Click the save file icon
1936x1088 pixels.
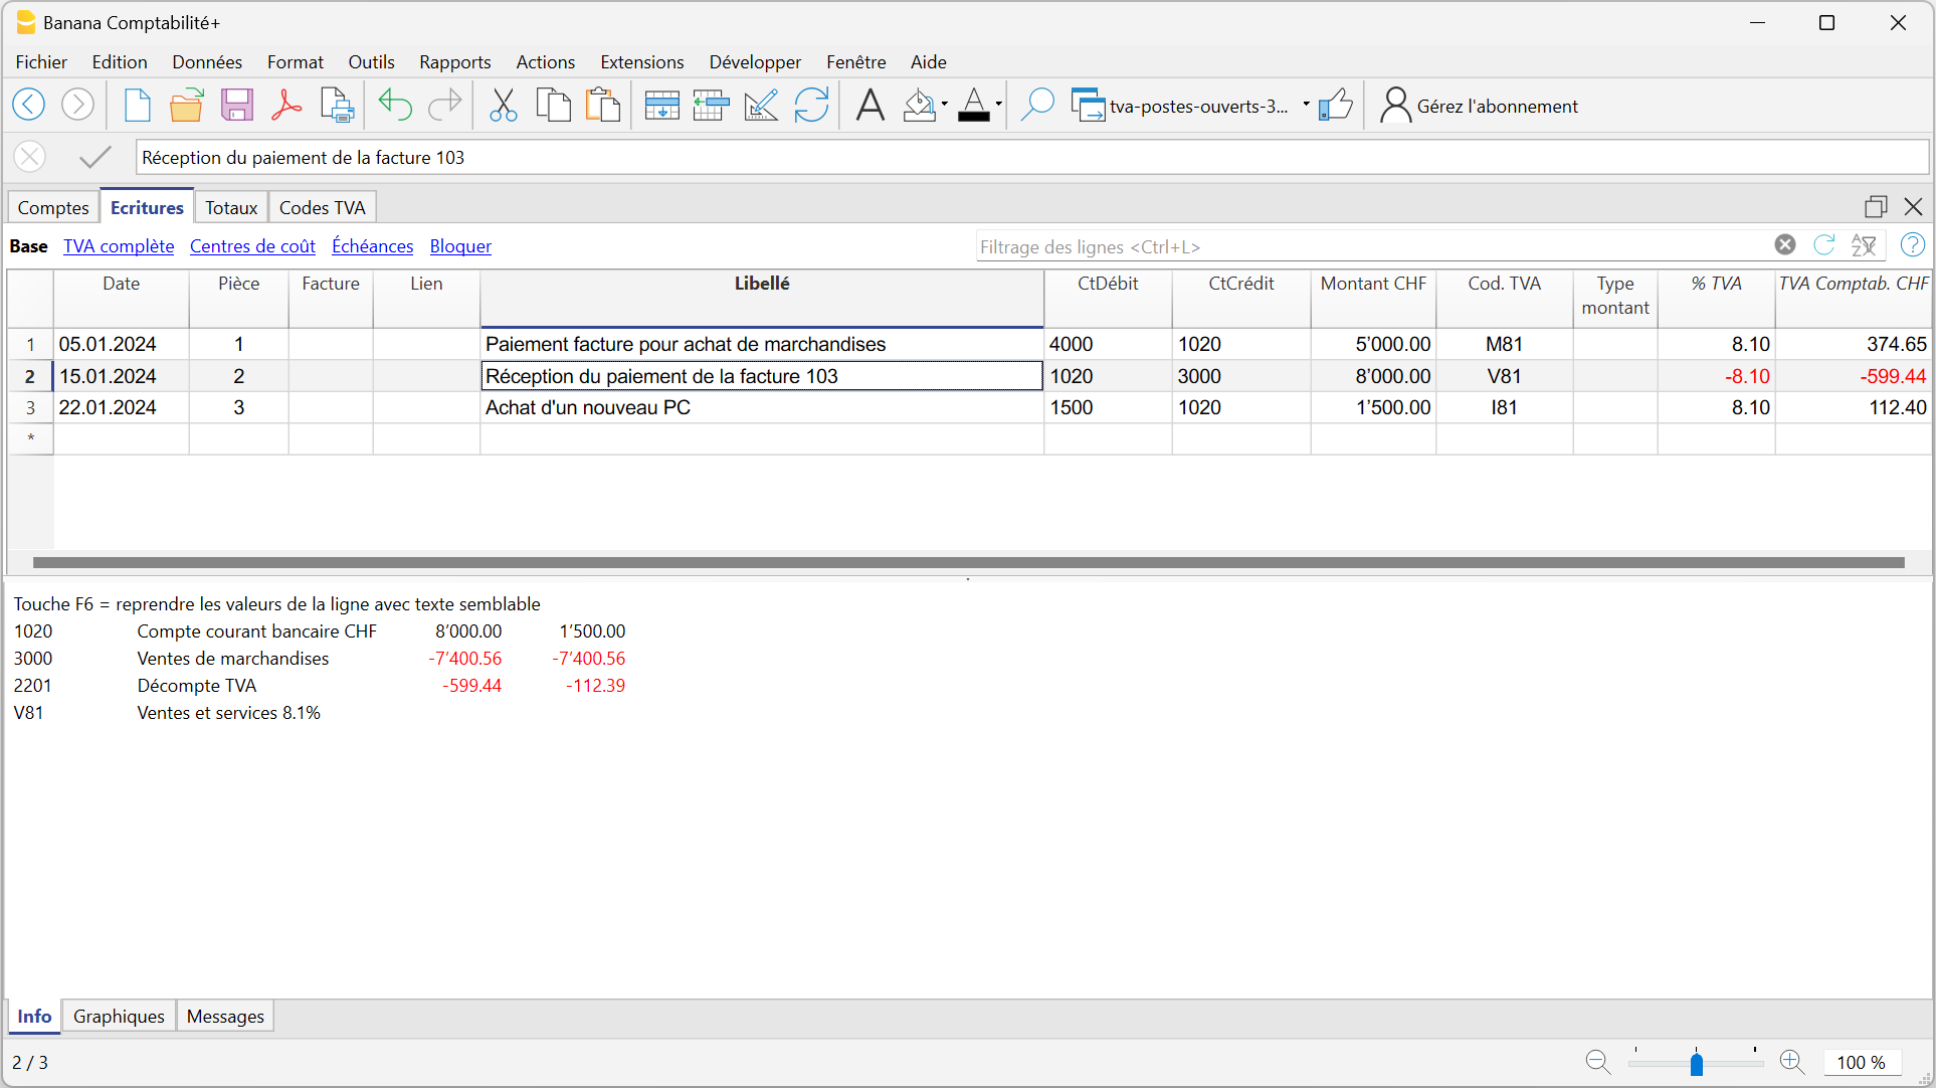[x=236, y=105]
